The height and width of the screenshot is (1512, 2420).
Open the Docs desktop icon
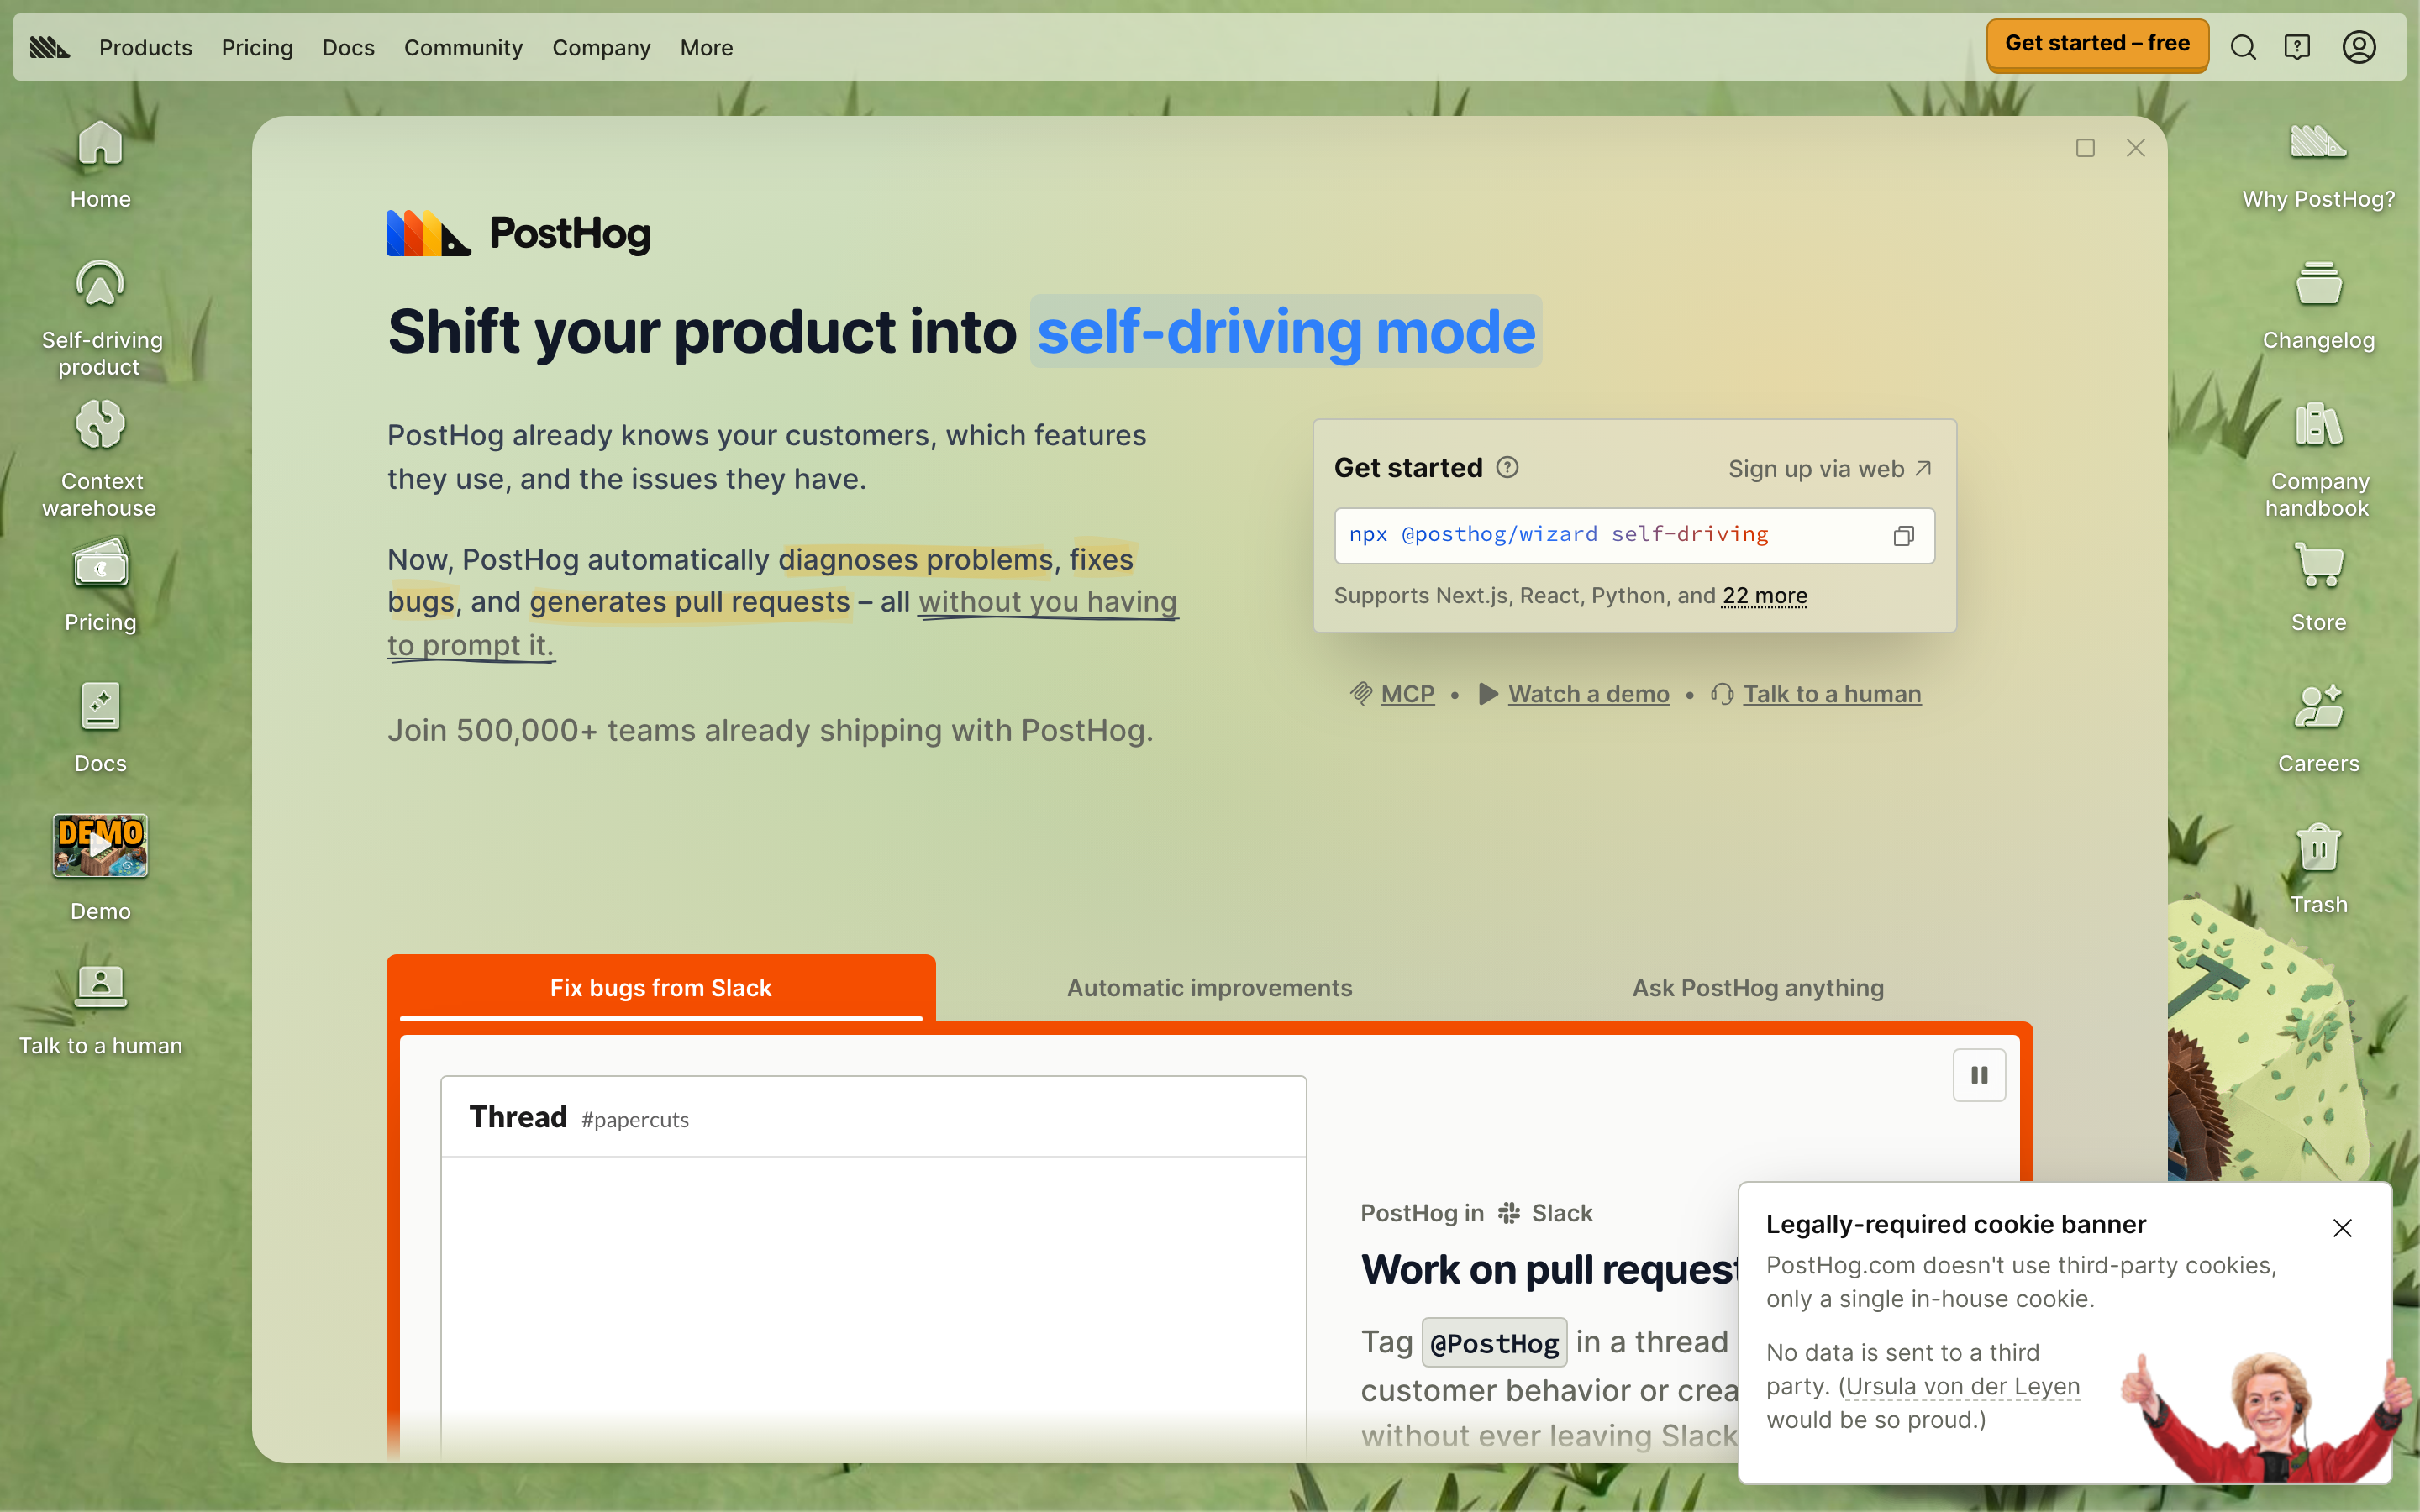100,728
